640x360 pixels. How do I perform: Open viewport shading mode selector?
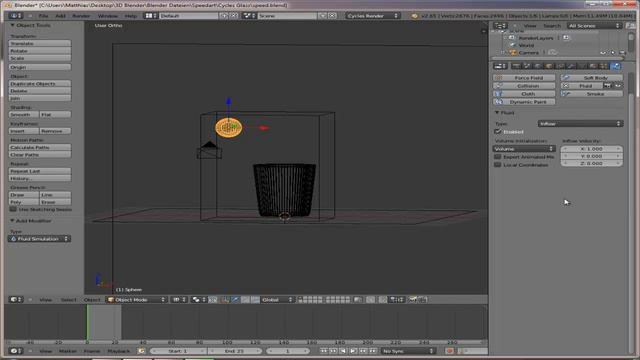(180, 300)
